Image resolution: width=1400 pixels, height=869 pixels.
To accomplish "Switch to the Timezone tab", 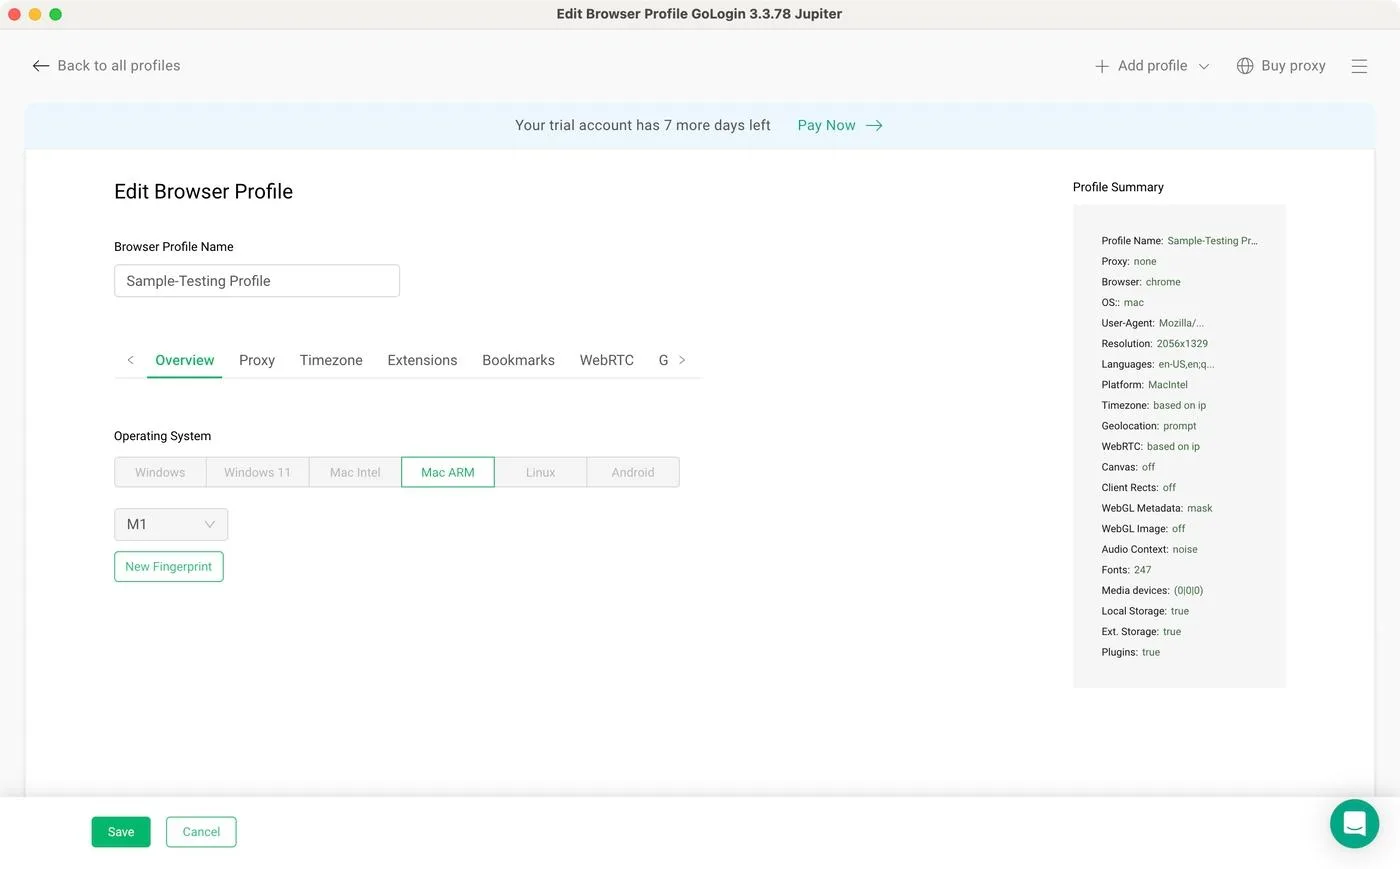I will (x=331, y=360).
